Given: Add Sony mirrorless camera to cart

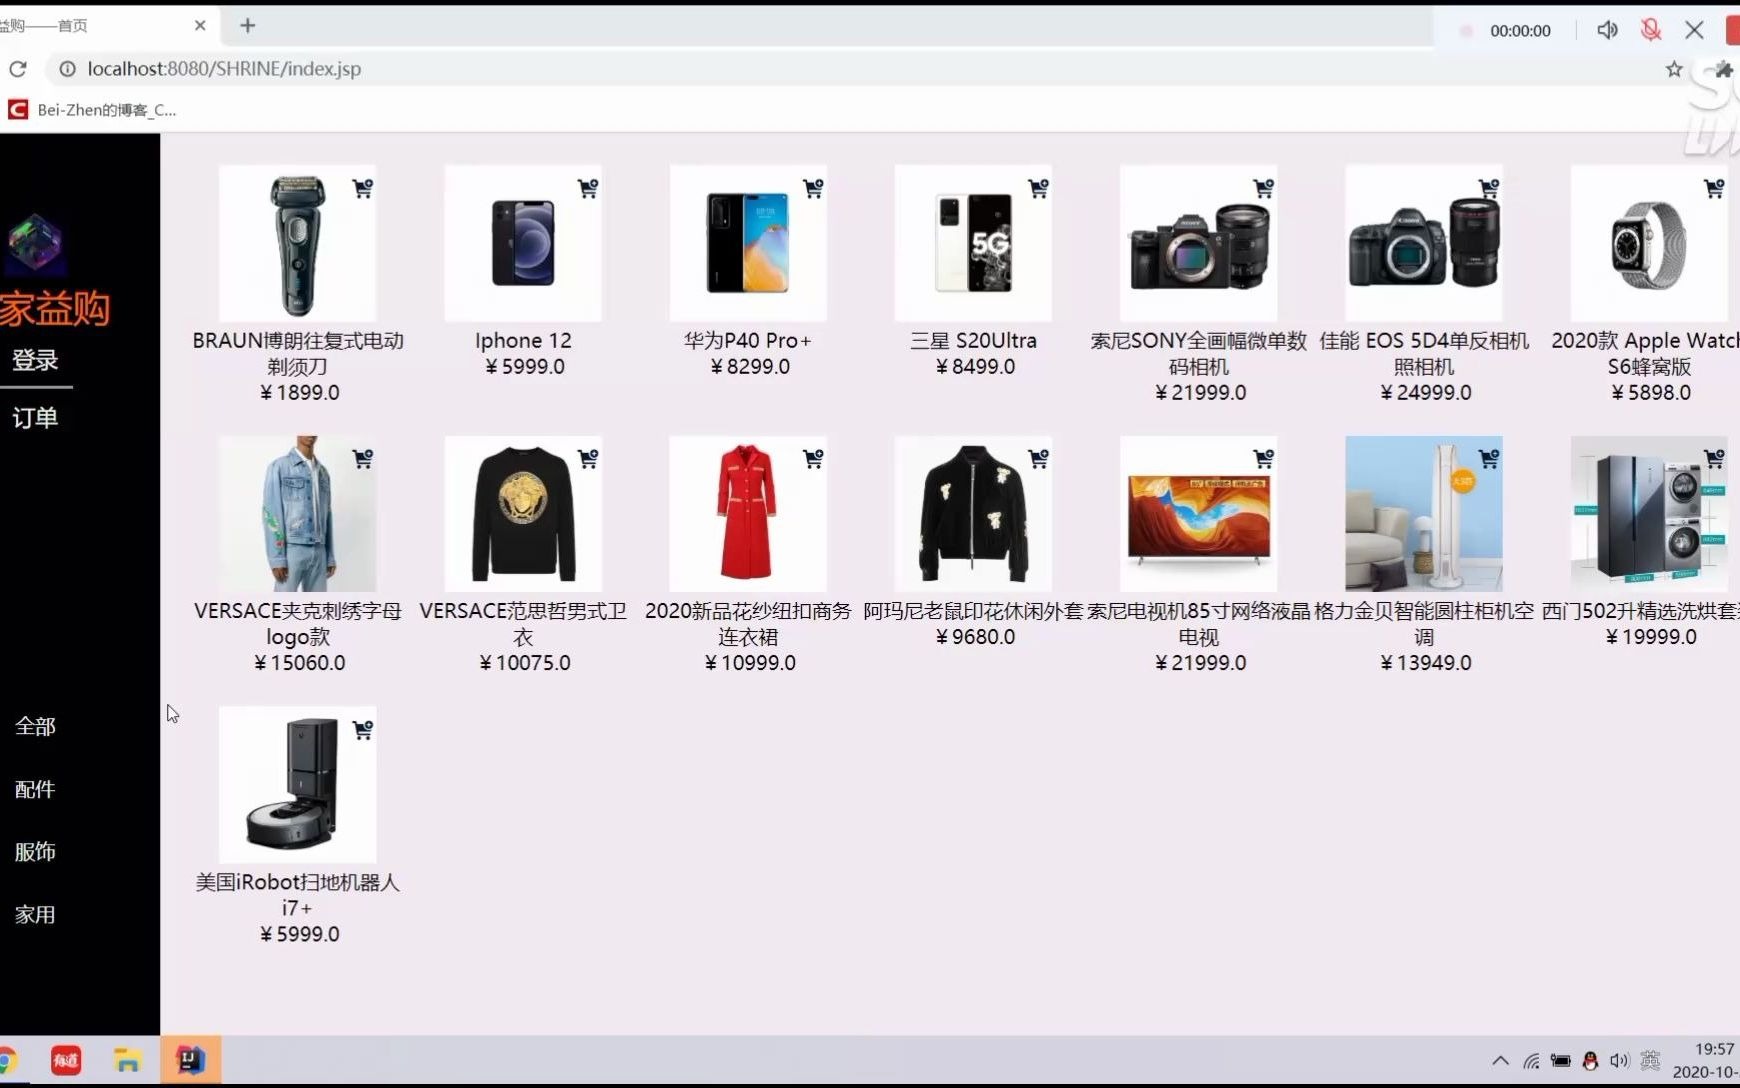Looking at the screenshot, I should (x=1264, y=188).
